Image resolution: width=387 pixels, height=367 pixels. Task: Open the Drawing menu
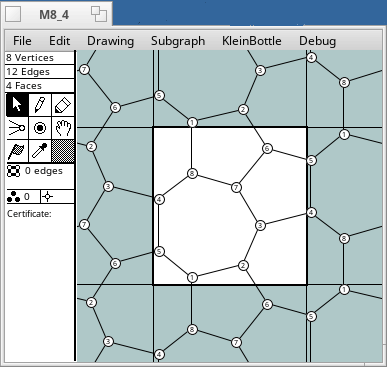[110, 41]
